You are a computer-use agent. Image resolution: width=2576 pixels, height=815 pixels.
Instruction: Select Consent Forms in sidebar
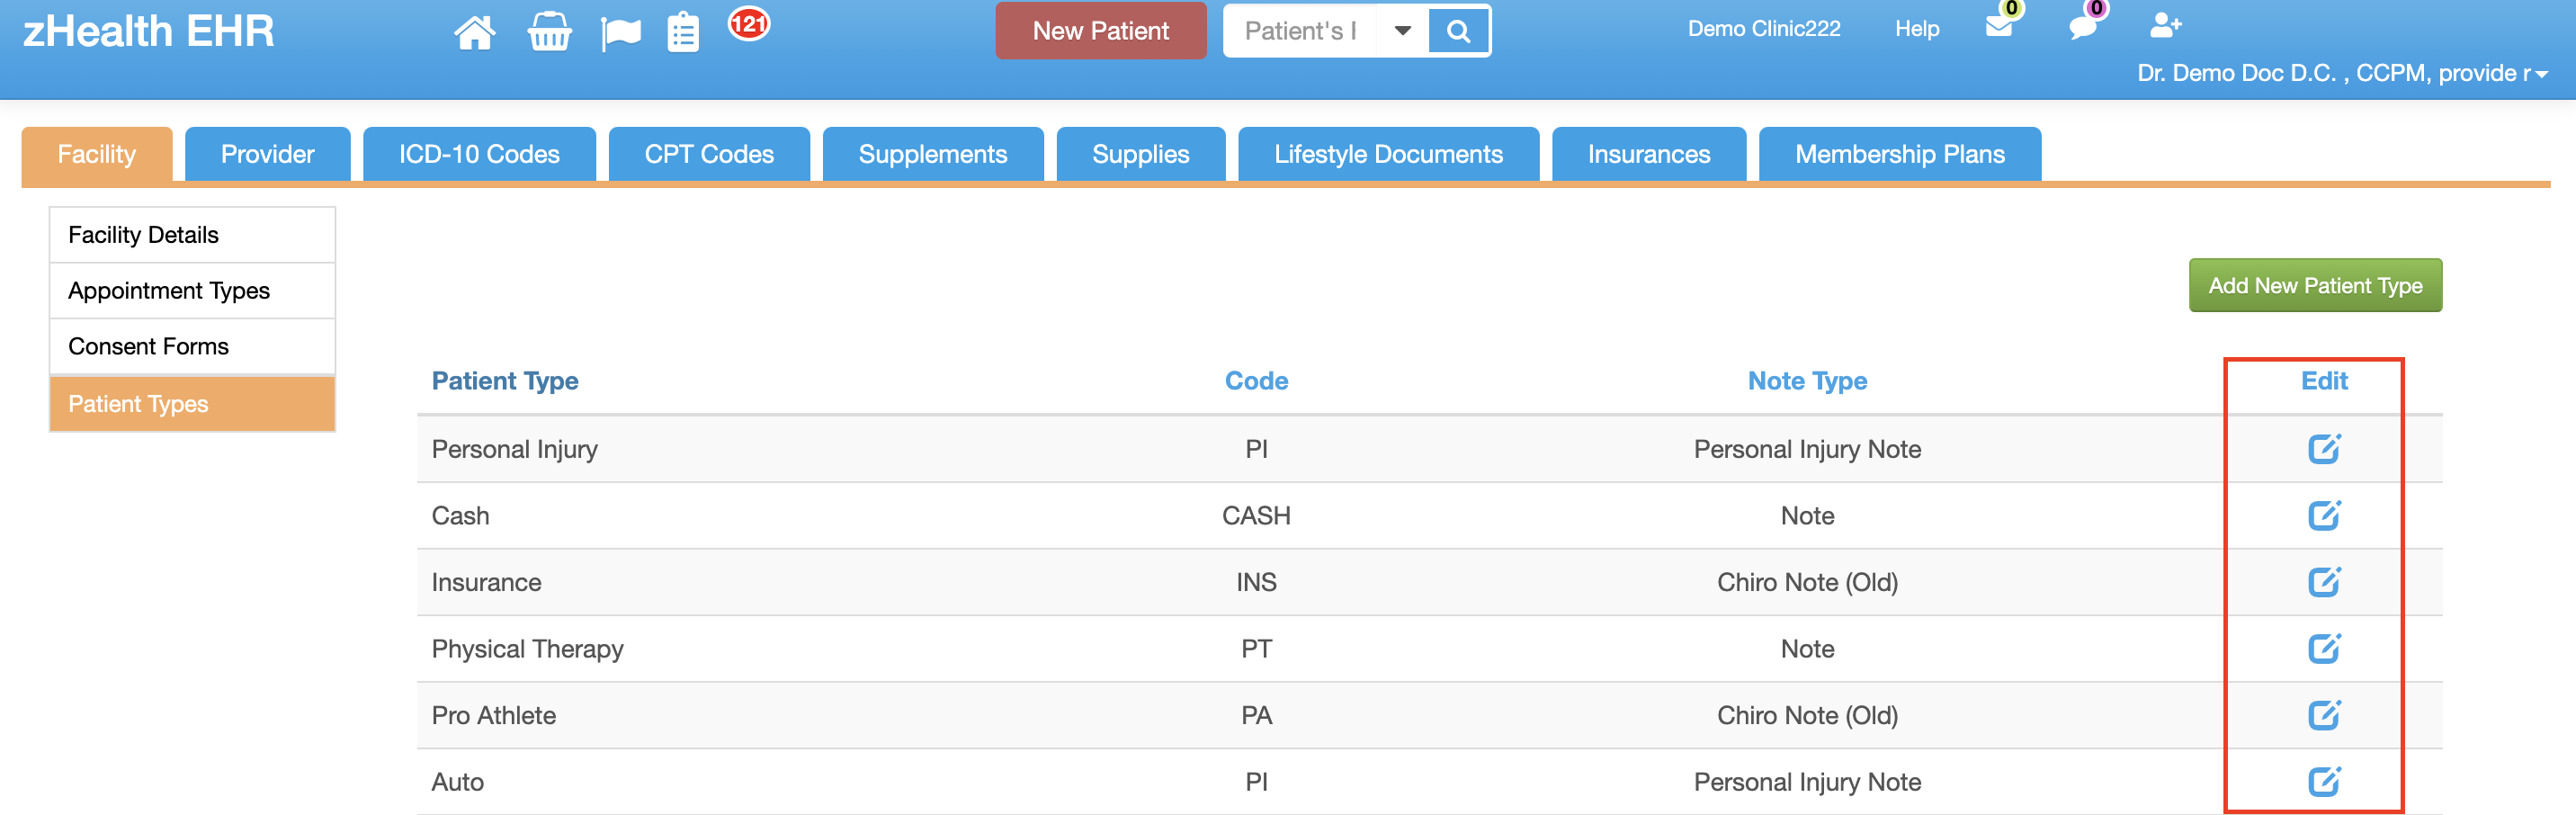(192, 346)
